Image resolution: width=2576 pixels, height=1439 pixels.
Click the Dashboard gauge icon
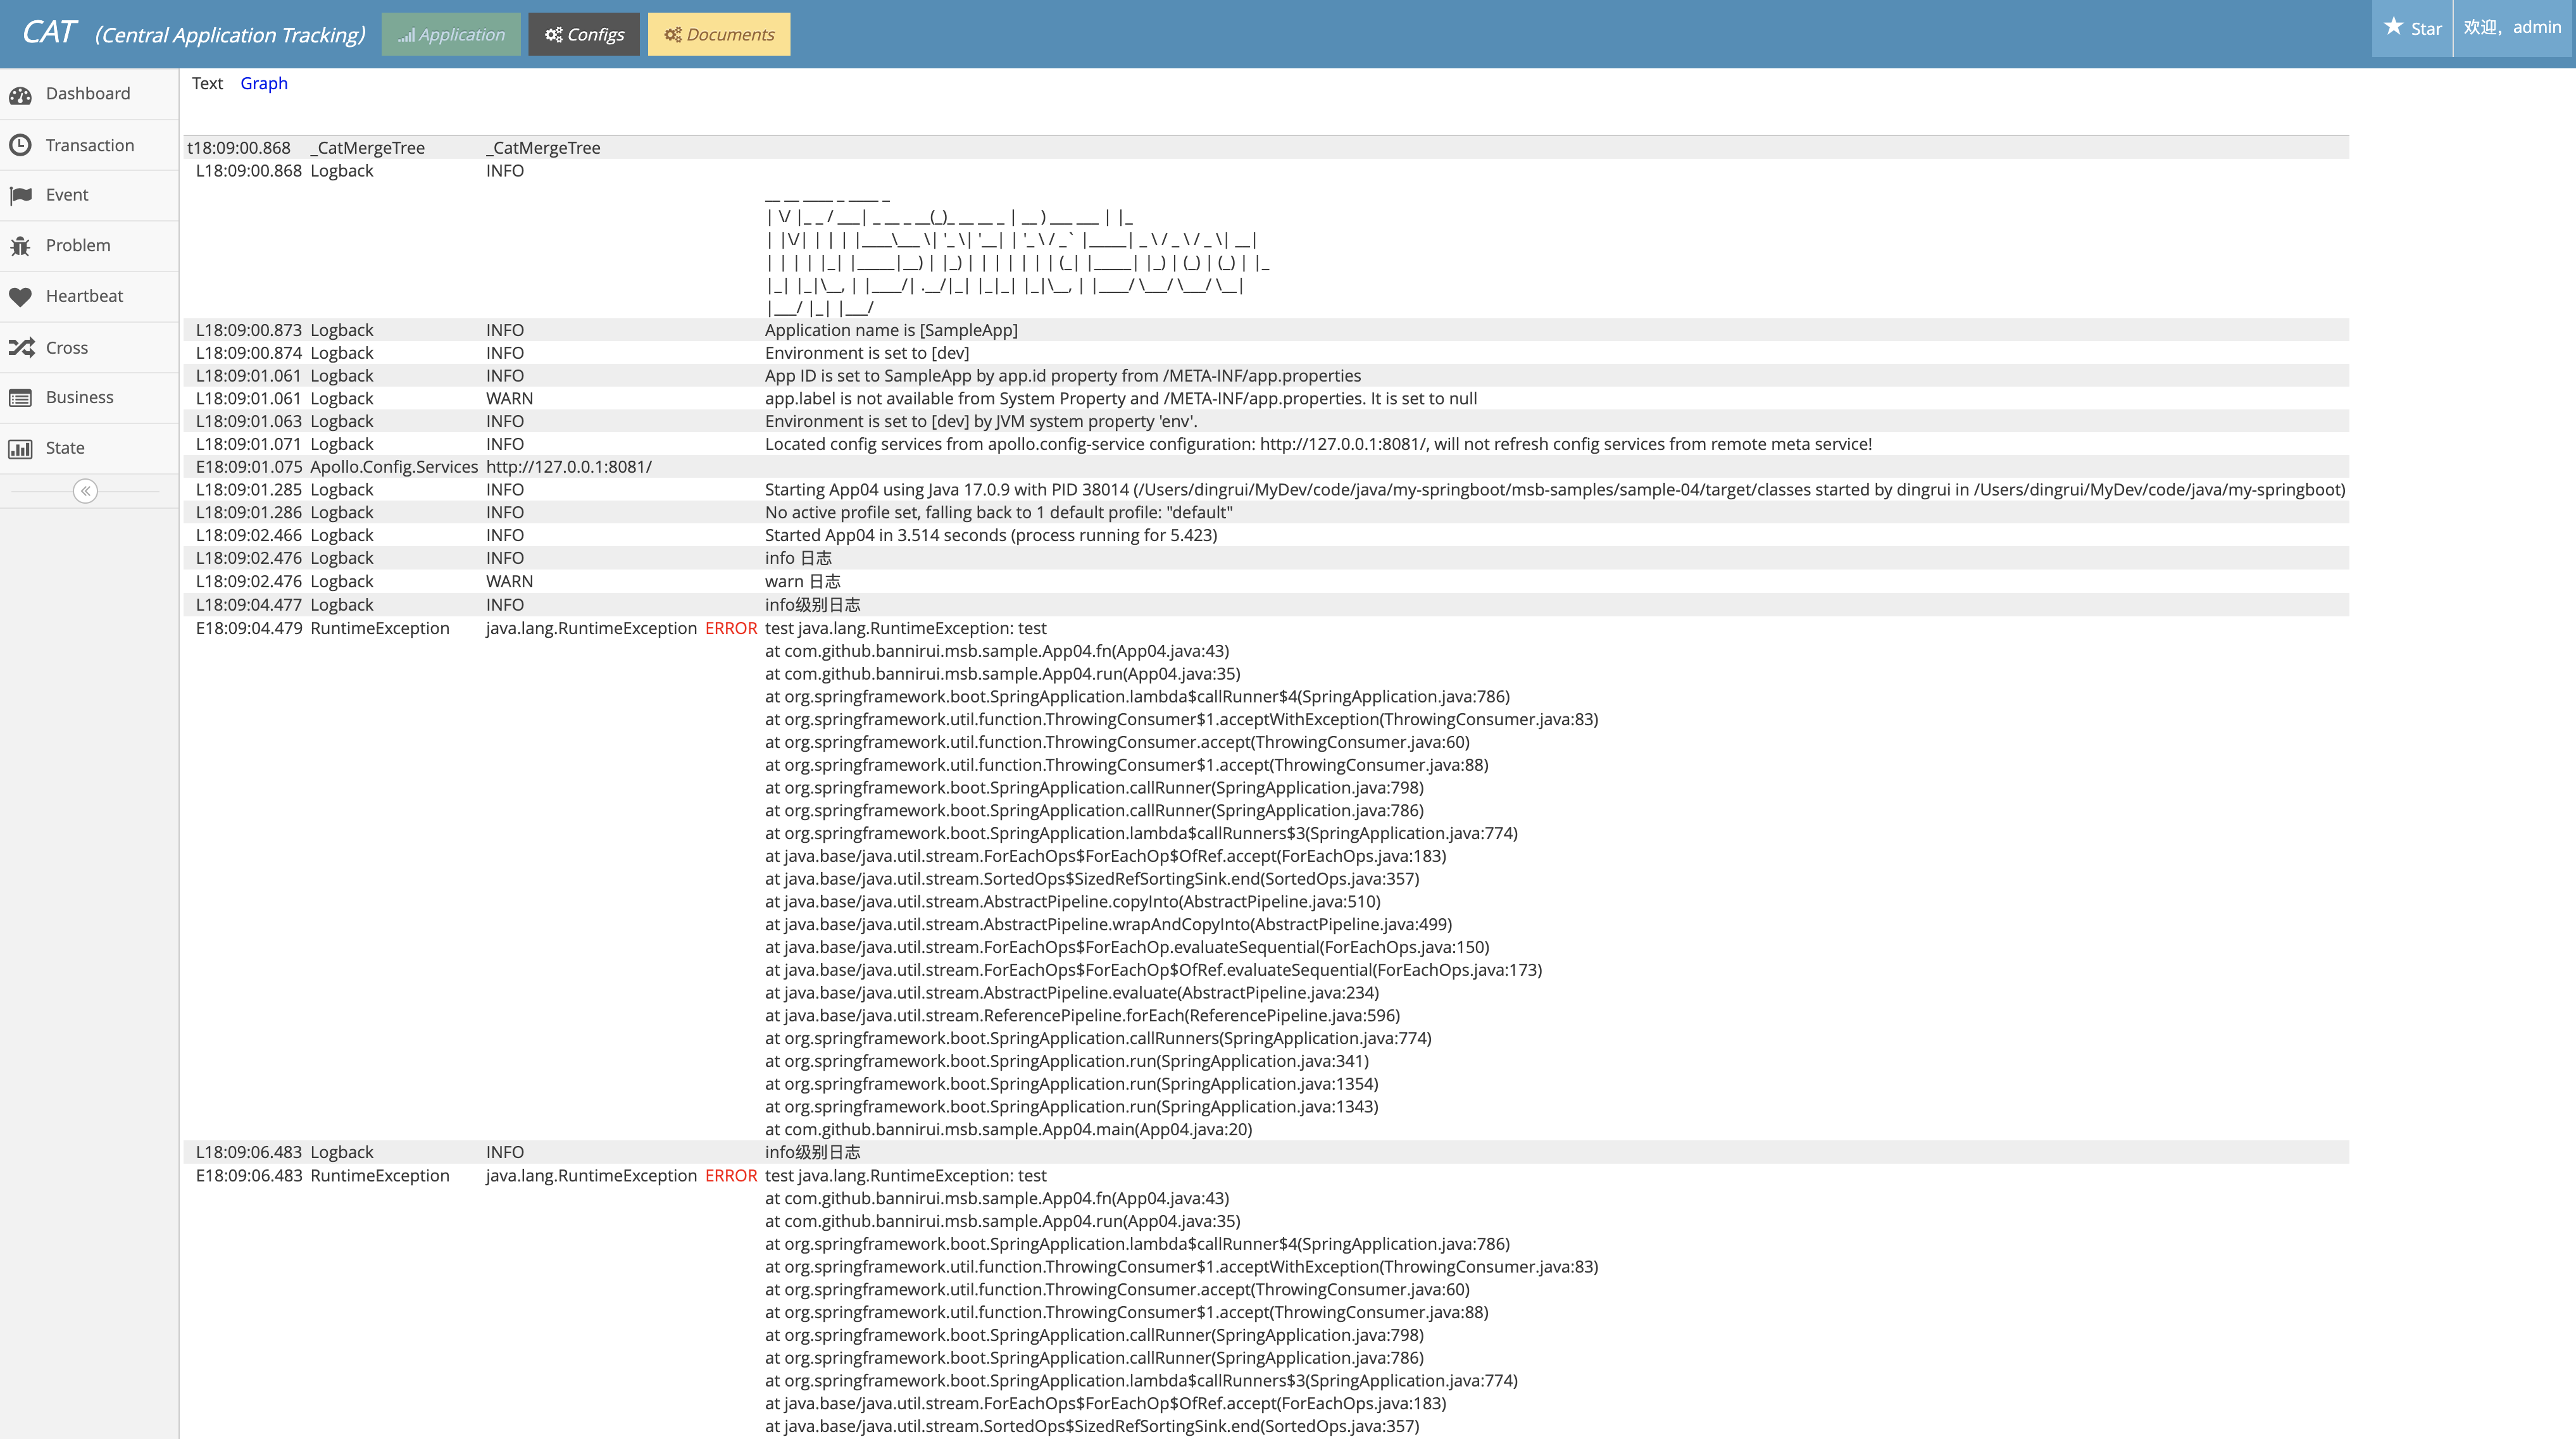point(21,95)
